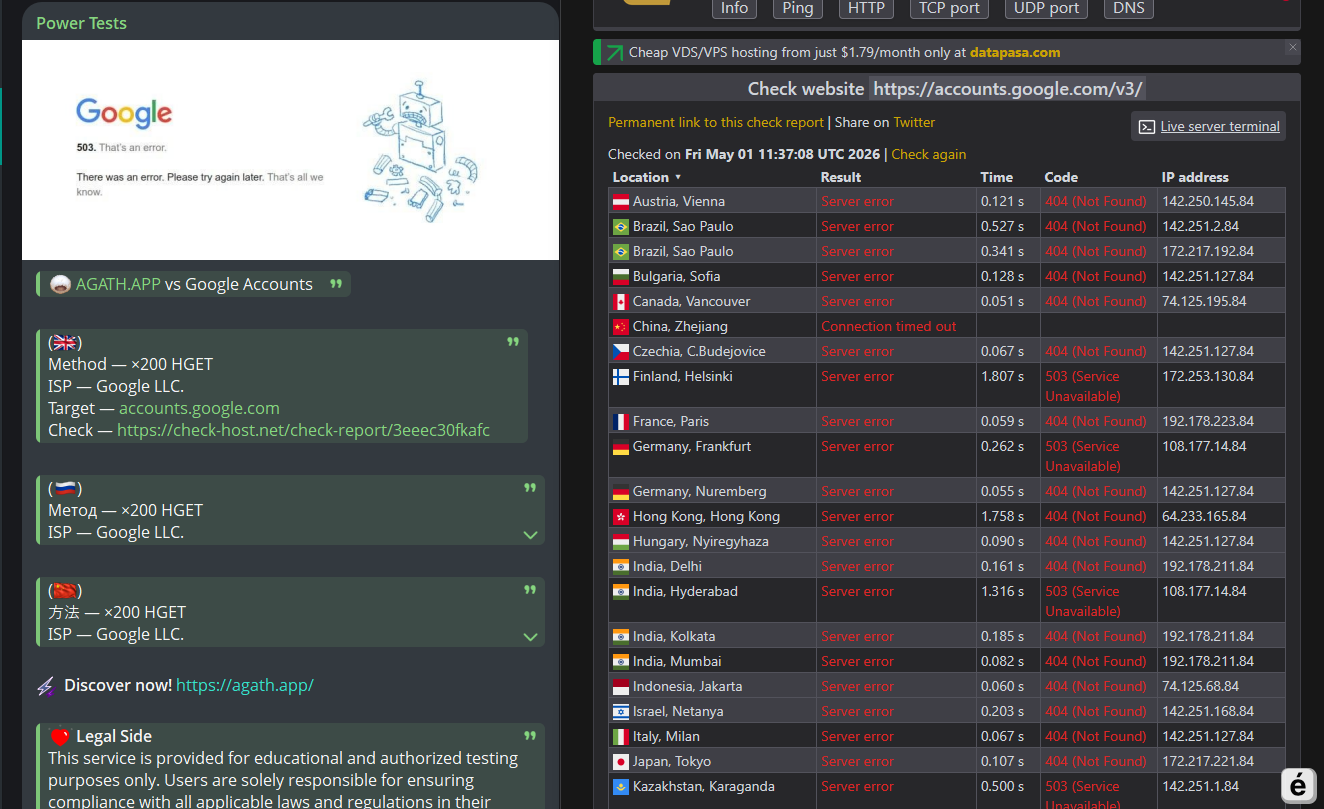This screenshot has height=809, width=1324.
Task: Click the Israel flag icon
Action: click(x=621, y=711)
